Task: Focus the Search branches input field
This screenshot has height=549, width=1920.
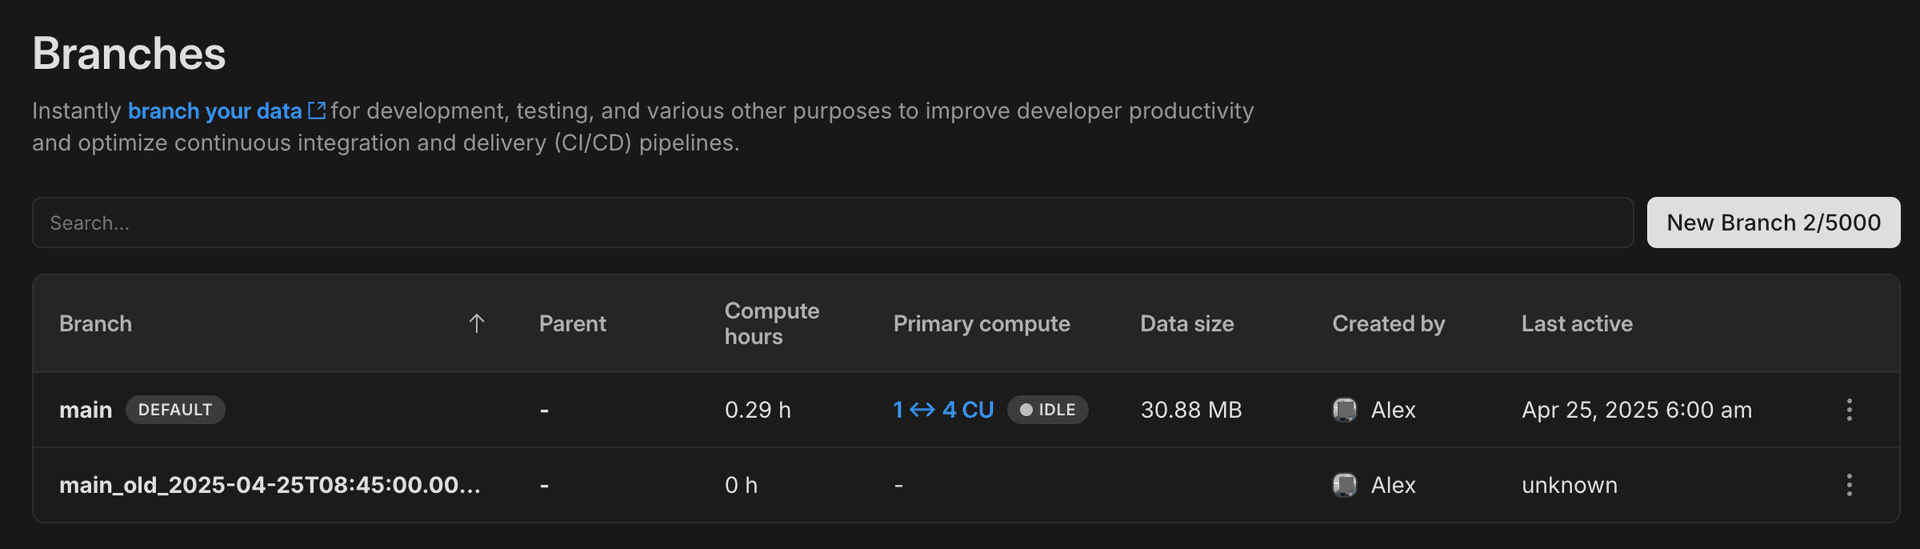Action: click(x=832, y=222)
